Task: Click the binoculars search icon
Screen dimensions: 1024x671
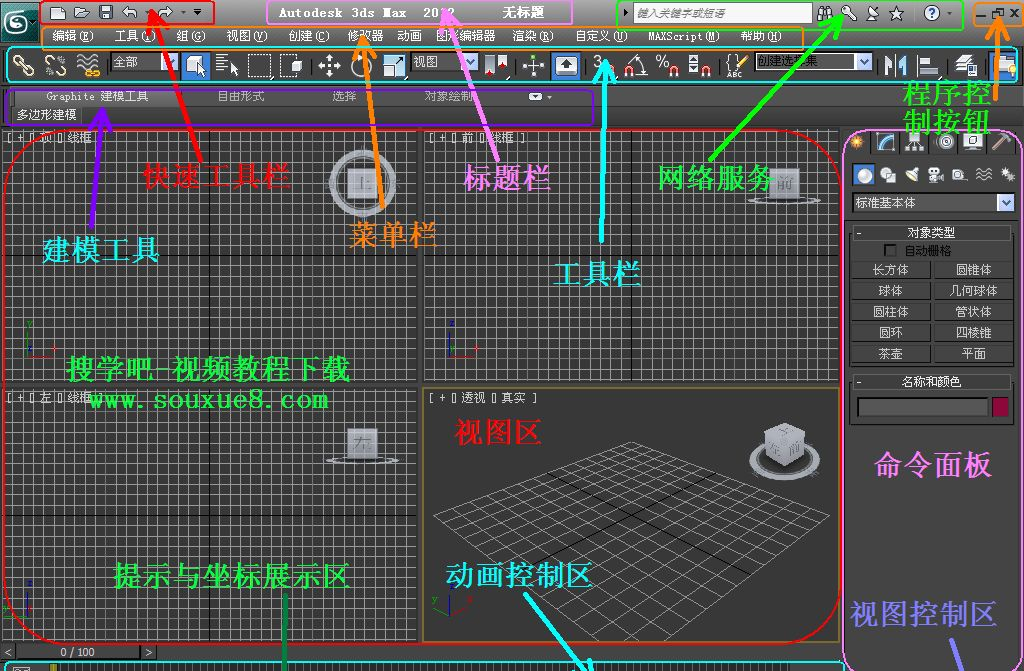Action: coord(824,12)
